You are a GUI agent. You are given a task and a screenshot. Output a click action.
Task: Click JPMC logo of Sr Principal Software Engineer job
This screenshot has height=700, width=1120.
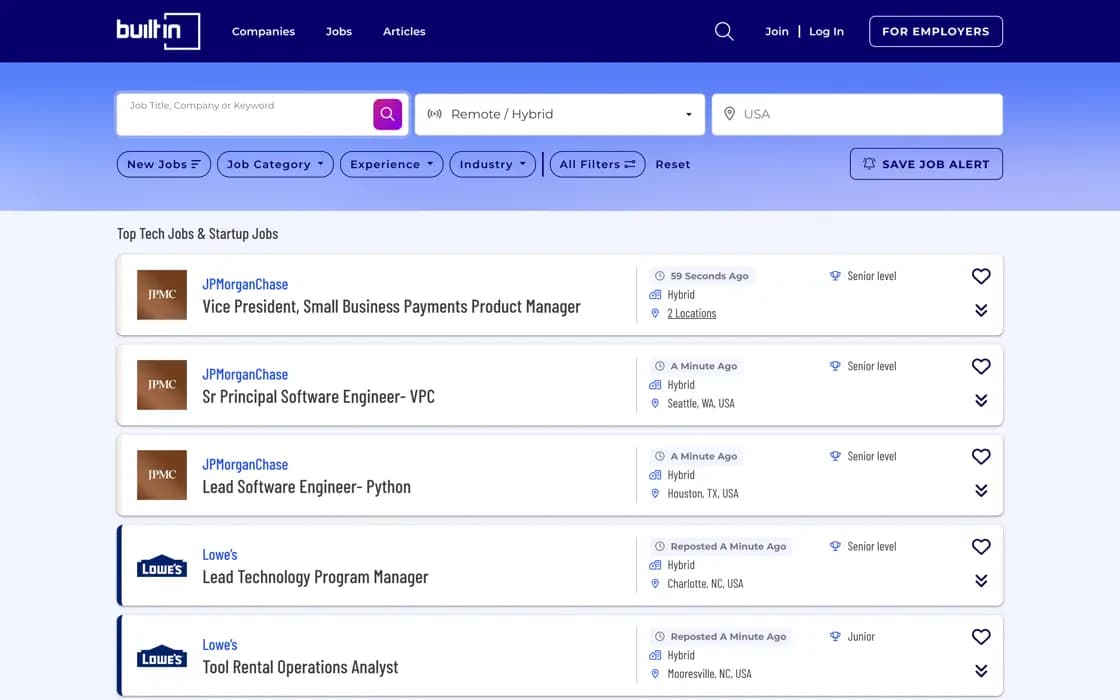162,384
